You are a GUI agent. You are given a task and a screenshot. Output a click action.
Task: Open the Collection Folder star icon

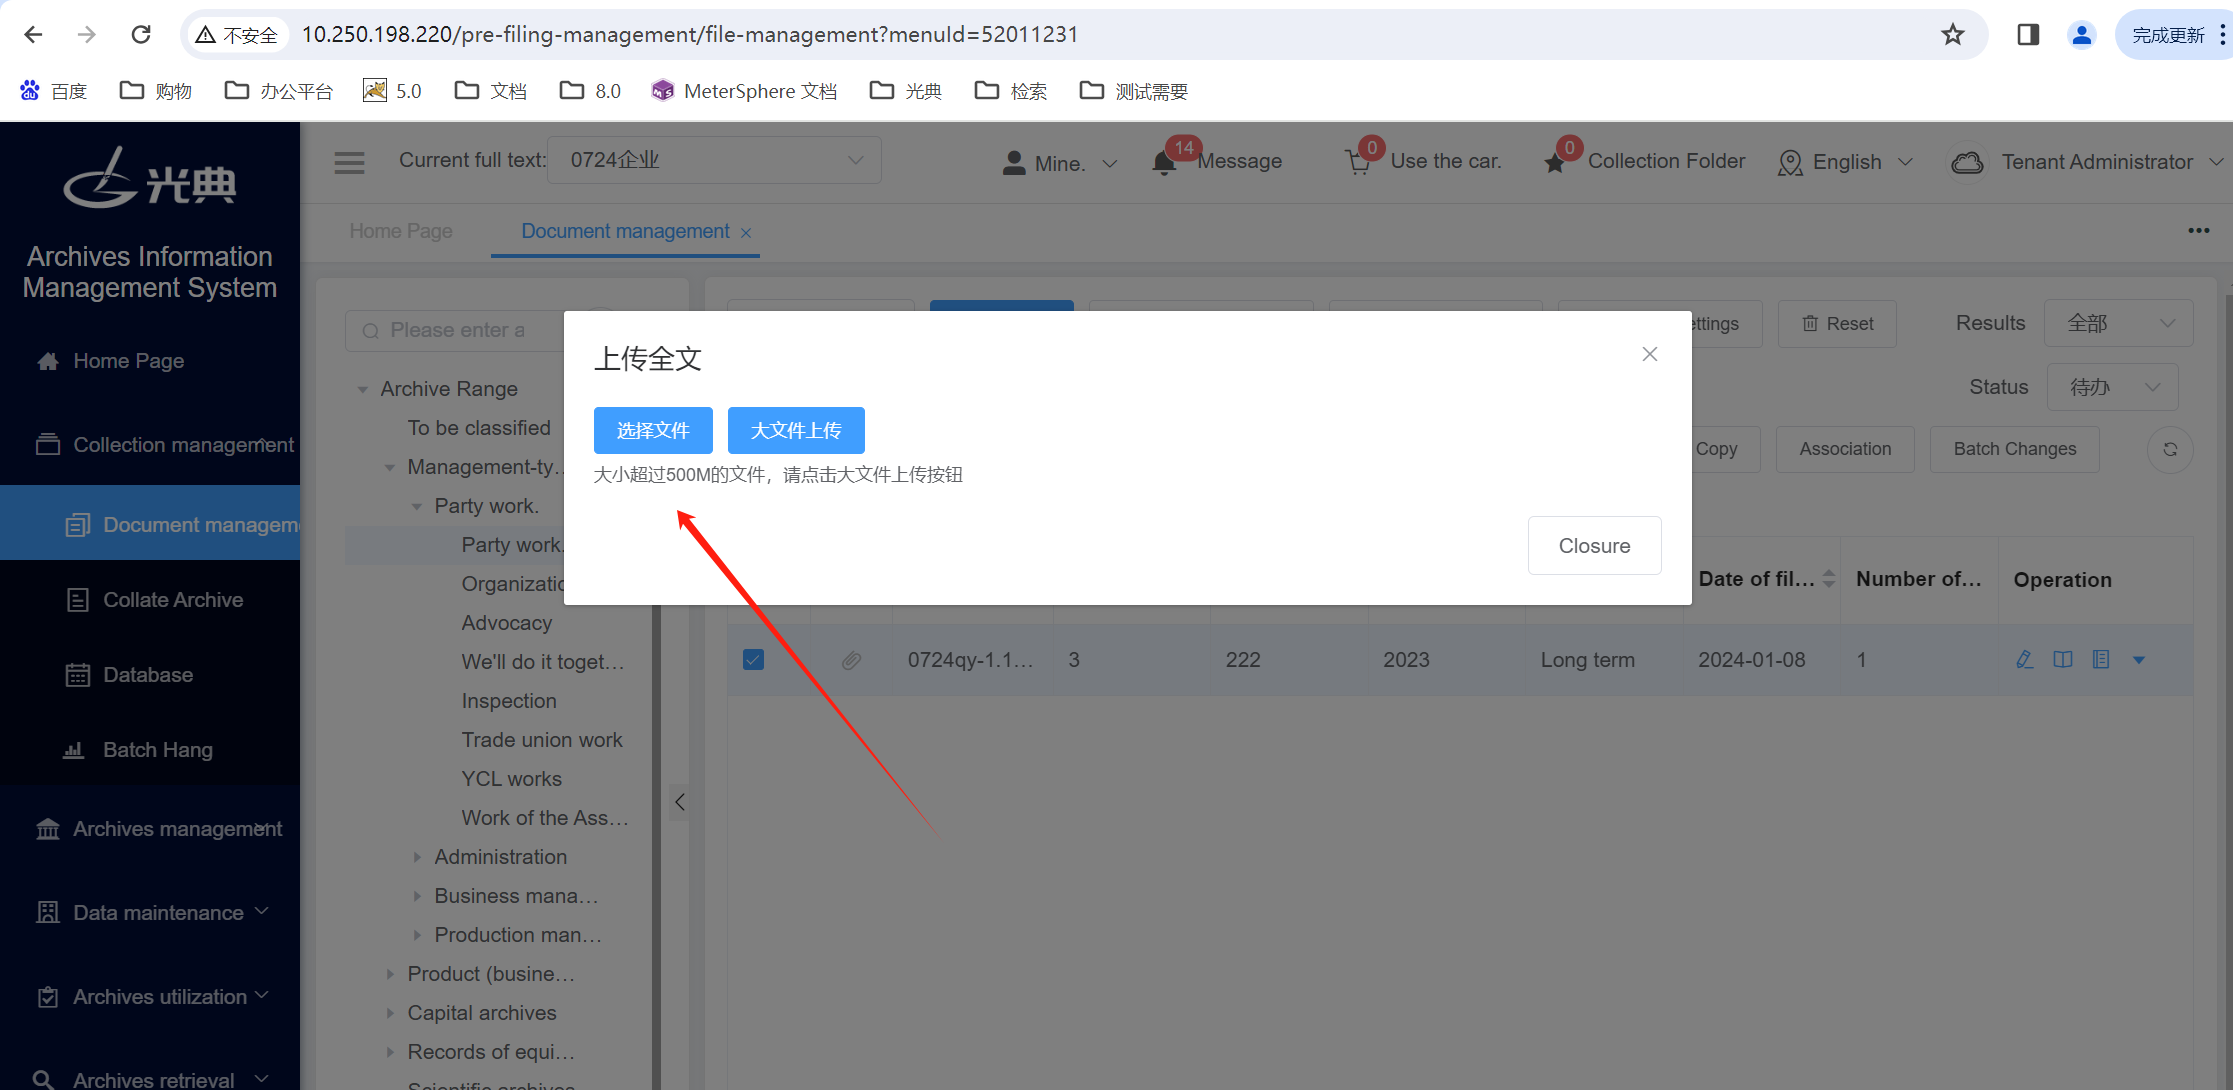pos(1555,162)
